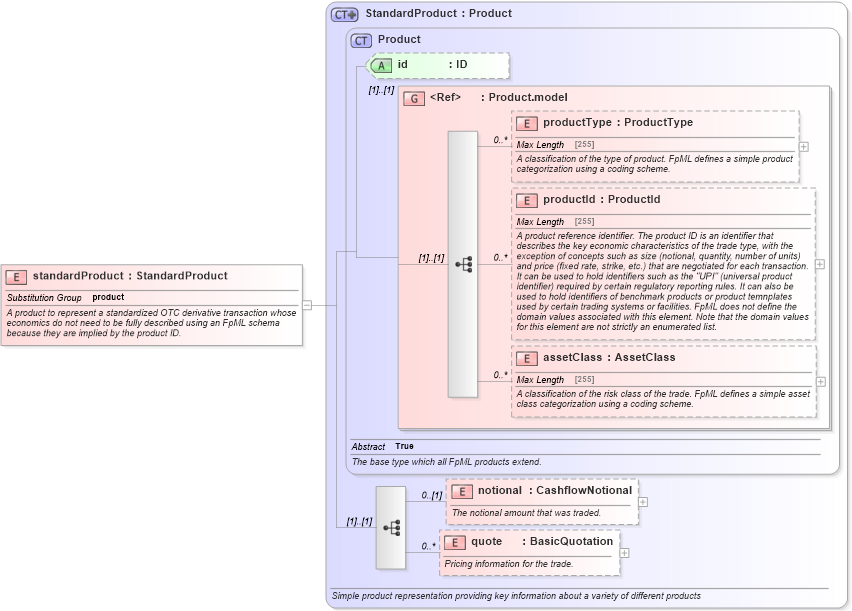Click the G group icon for Product.model
This screenshot has height=611, width=852.
414,98
